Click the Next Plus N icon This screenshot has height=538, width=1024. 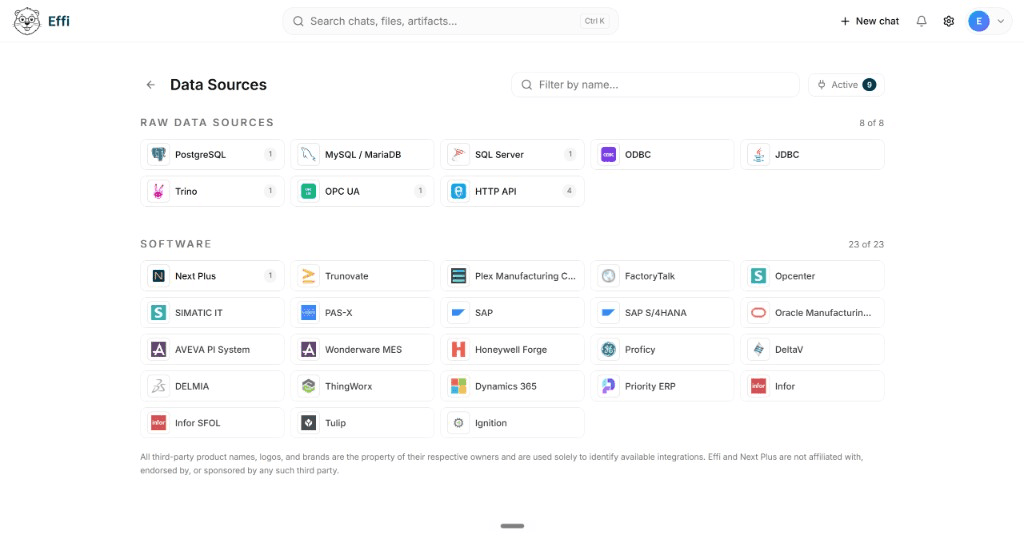pyautogui.click(x=158, y=276)
